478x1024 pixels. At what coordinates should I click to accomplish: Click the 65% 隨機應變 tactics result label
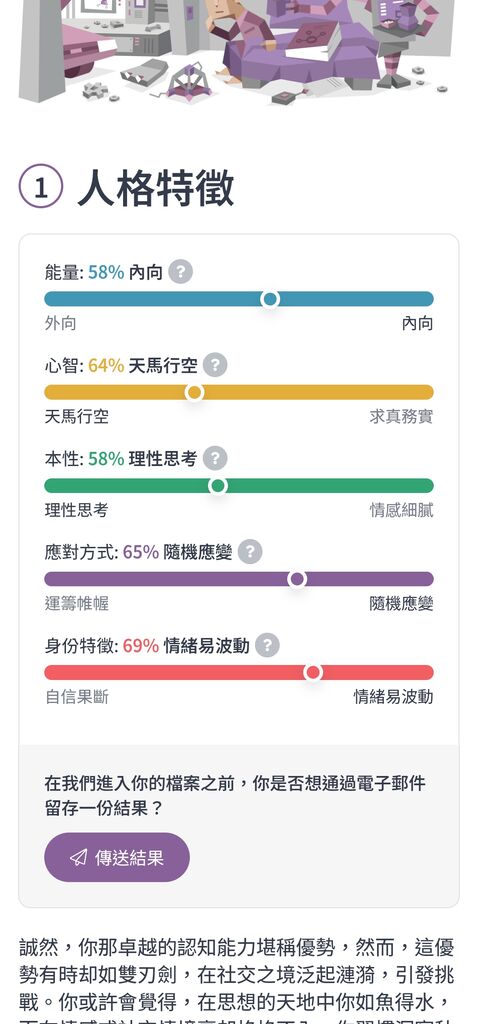178,552
